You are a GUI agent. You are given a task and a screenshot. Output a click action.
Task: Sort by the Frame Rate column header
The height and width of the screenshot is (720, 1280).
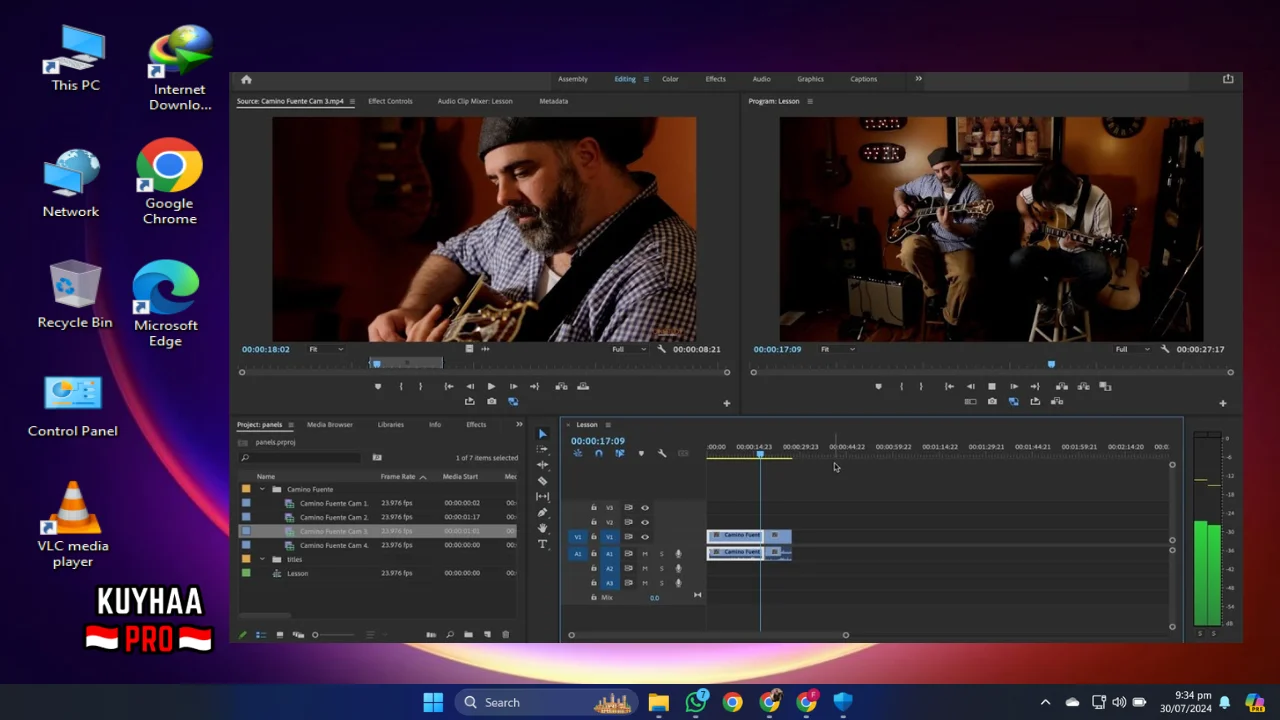pos(398,477)
